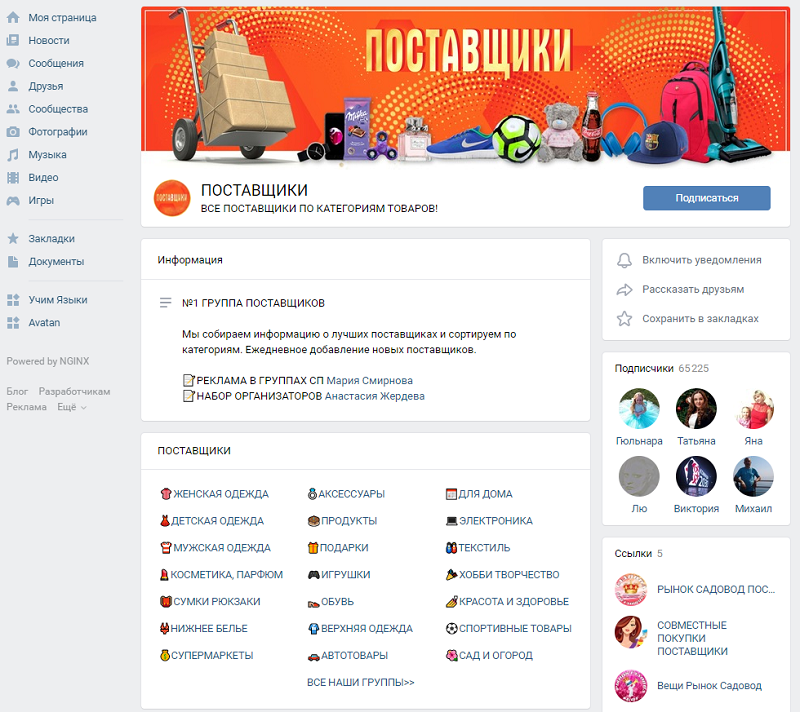Image resolution: width=800 pixels, height=712 pixels.
Task: Click the Video (Видео) film icon
Action: click(13, 177)
